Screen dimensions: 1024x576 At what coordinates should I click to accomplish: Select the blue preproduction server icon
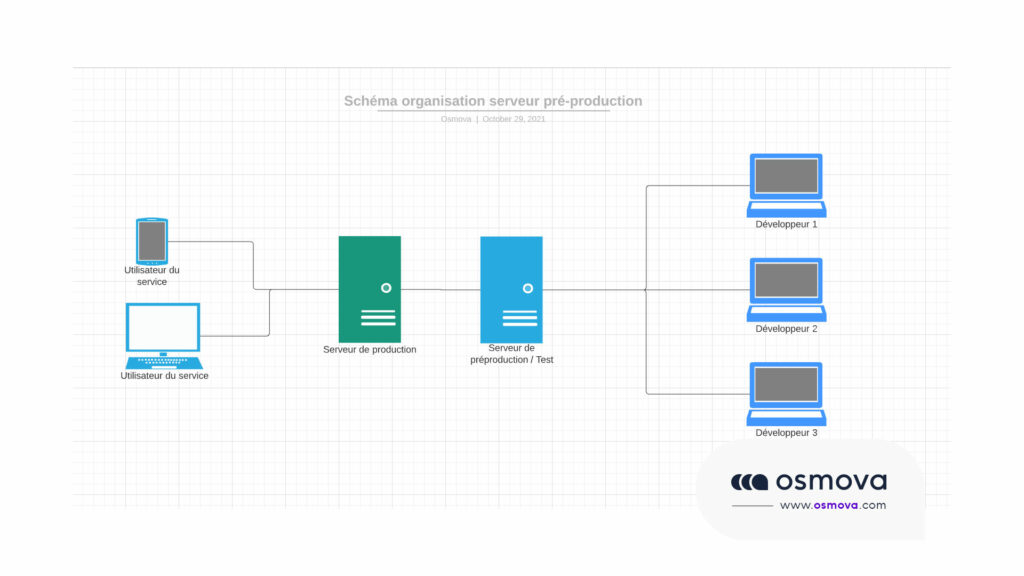511,289
